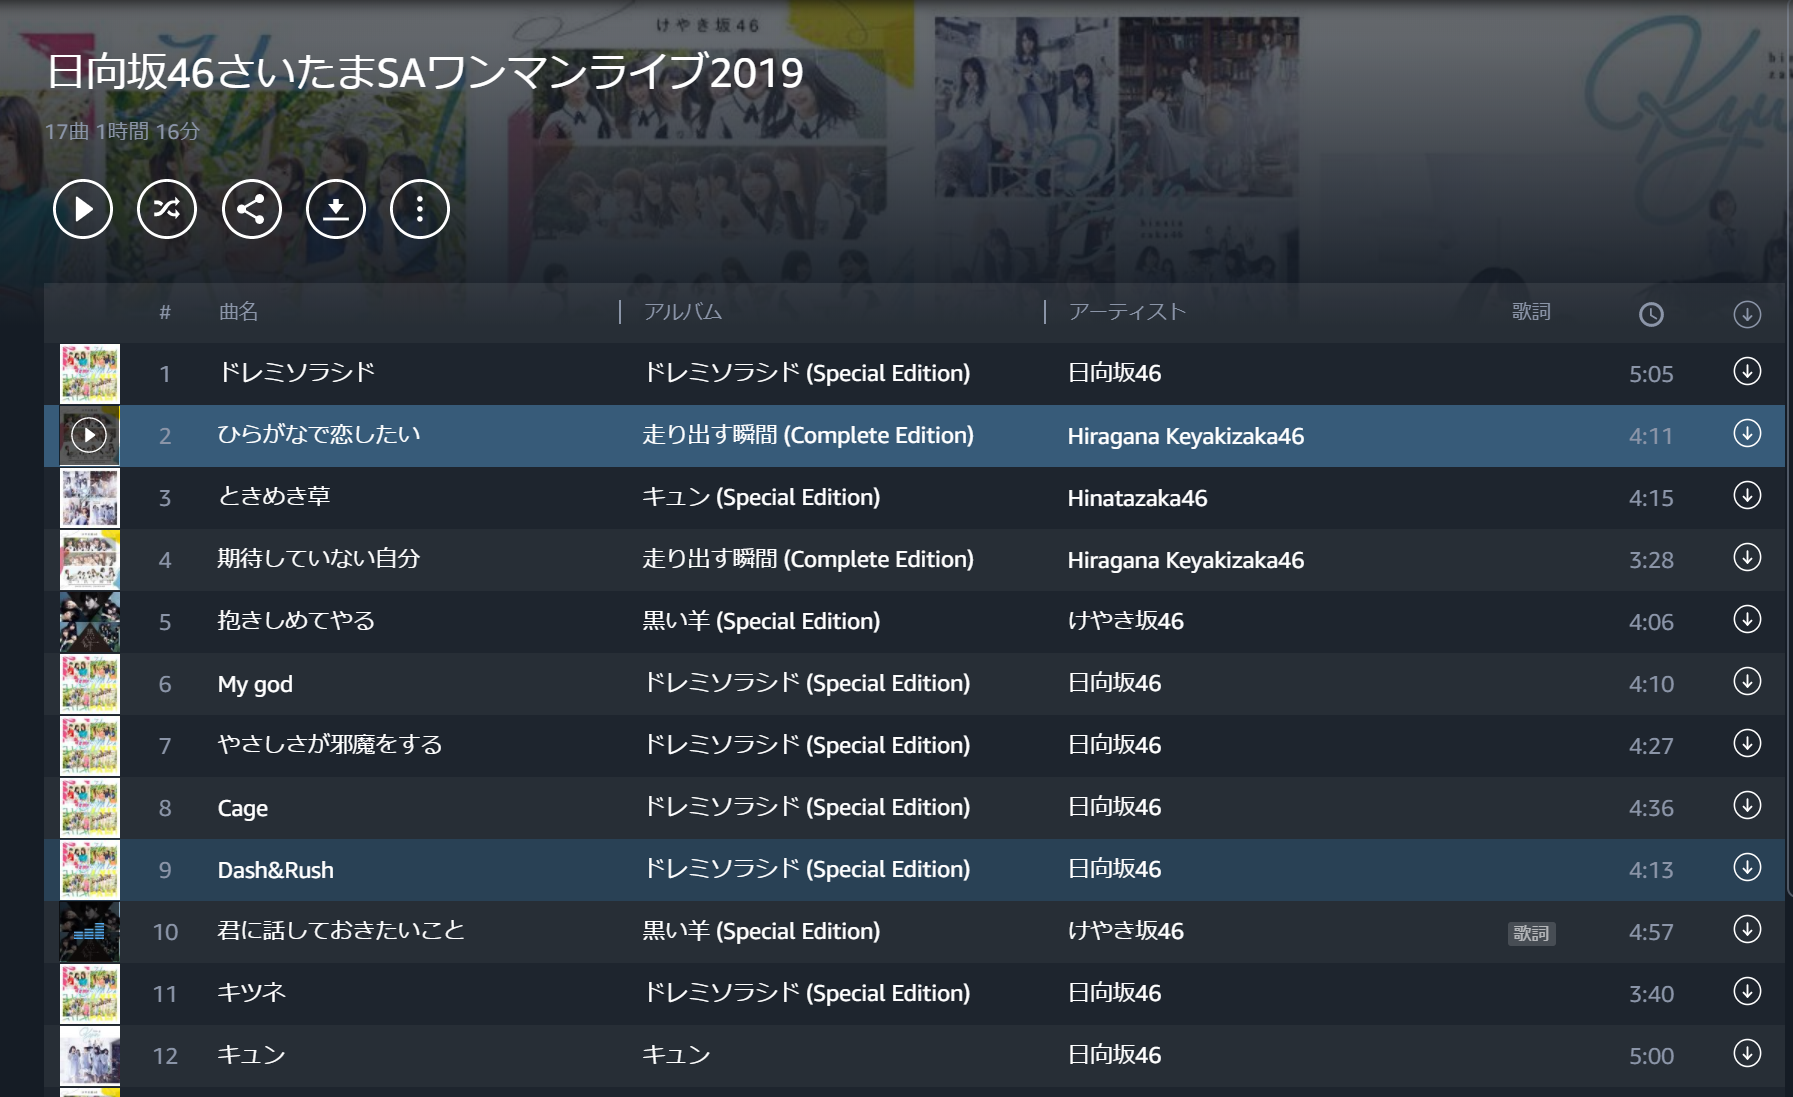Sort by アルバム column header
Screen dimensions: 1793x1097
683,312
